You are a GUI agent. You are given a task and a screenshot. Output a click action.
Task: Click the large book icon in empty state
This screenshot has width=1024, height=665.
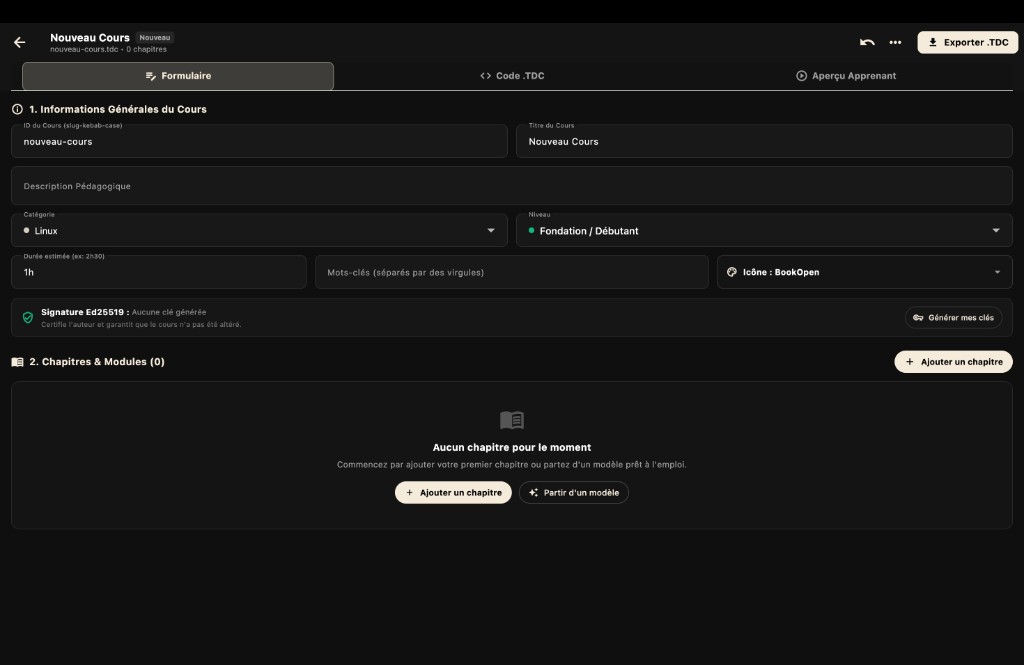click(512, 419)
